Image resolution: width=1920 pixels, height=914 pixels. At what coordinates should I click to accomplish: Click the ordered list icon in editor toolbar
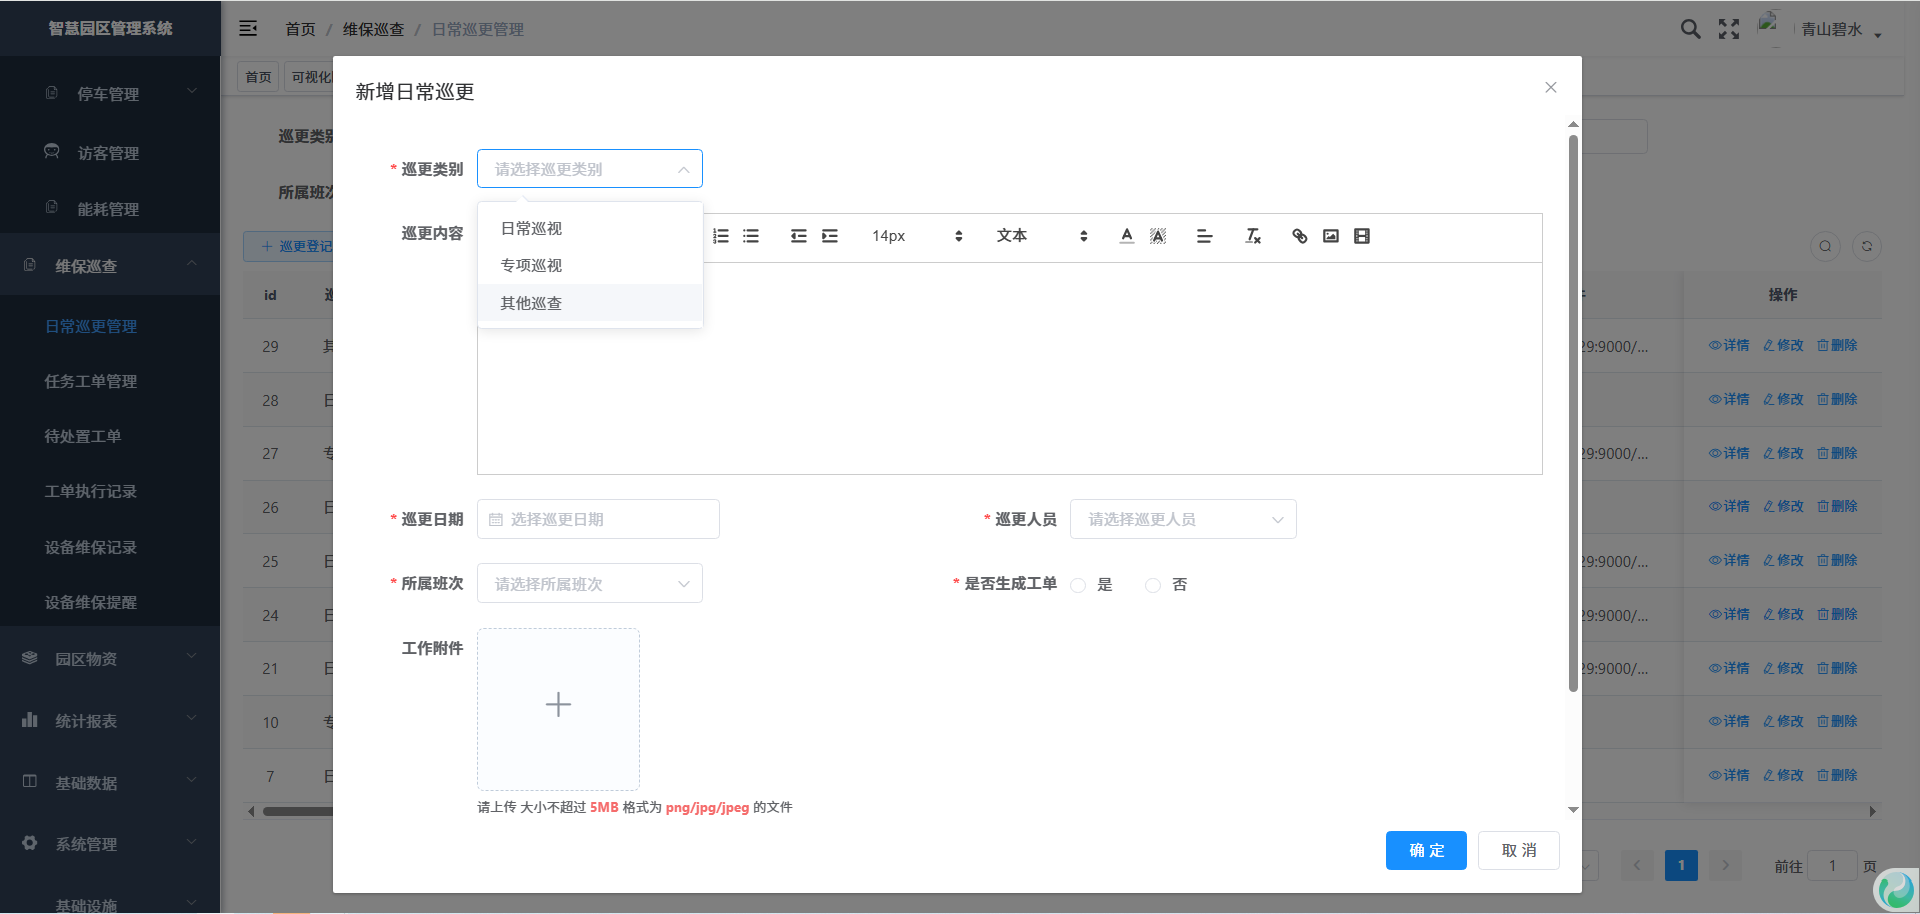click(x=721, y=236)
